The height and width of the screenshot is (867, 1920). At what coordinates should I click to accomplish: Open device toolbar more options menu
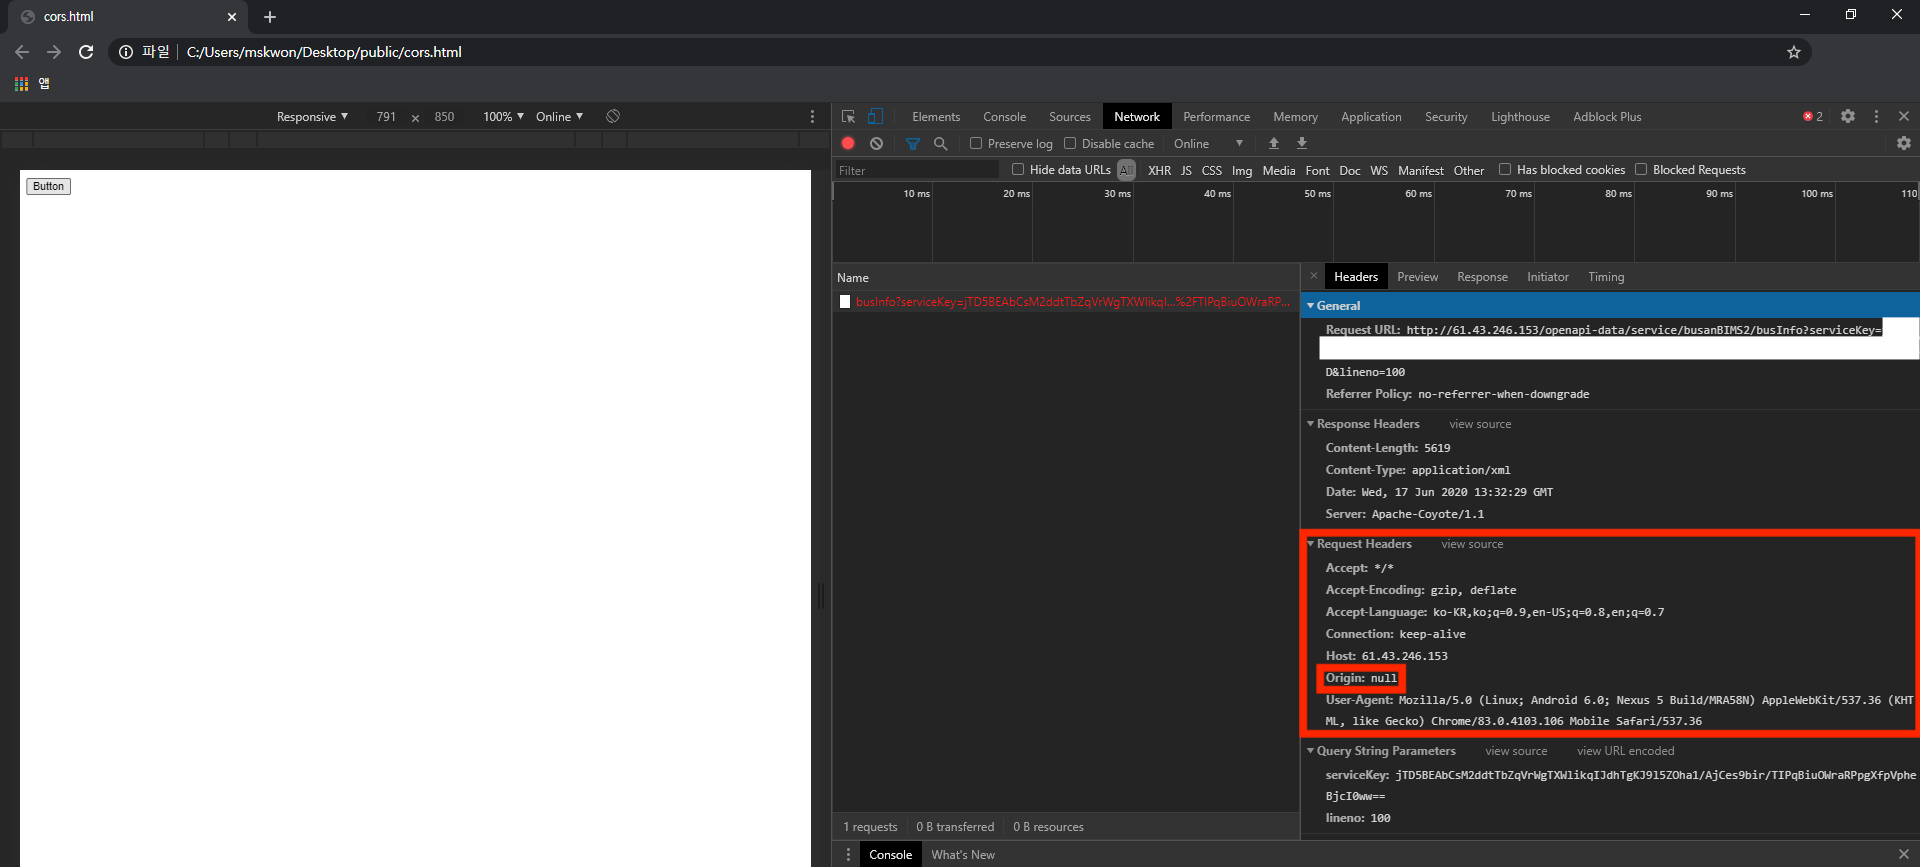(812, 116)
